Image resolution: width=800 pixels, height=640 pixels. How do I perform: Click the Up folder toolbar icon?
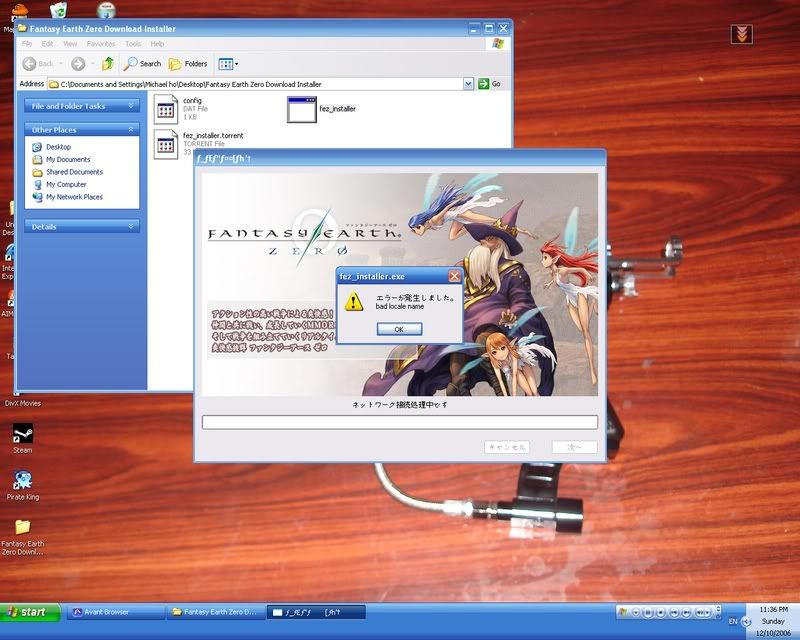tap(107, 63)
